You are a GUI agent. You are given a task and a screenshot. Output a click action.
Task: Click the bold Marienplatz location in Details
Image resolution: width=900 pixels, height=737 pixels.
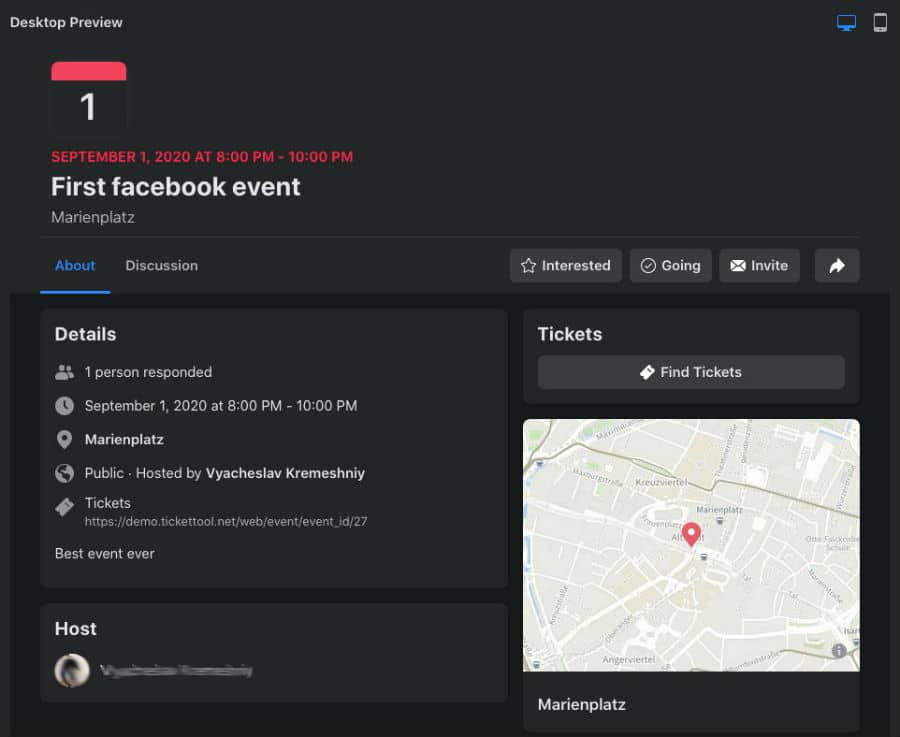(x=124, y=440)
